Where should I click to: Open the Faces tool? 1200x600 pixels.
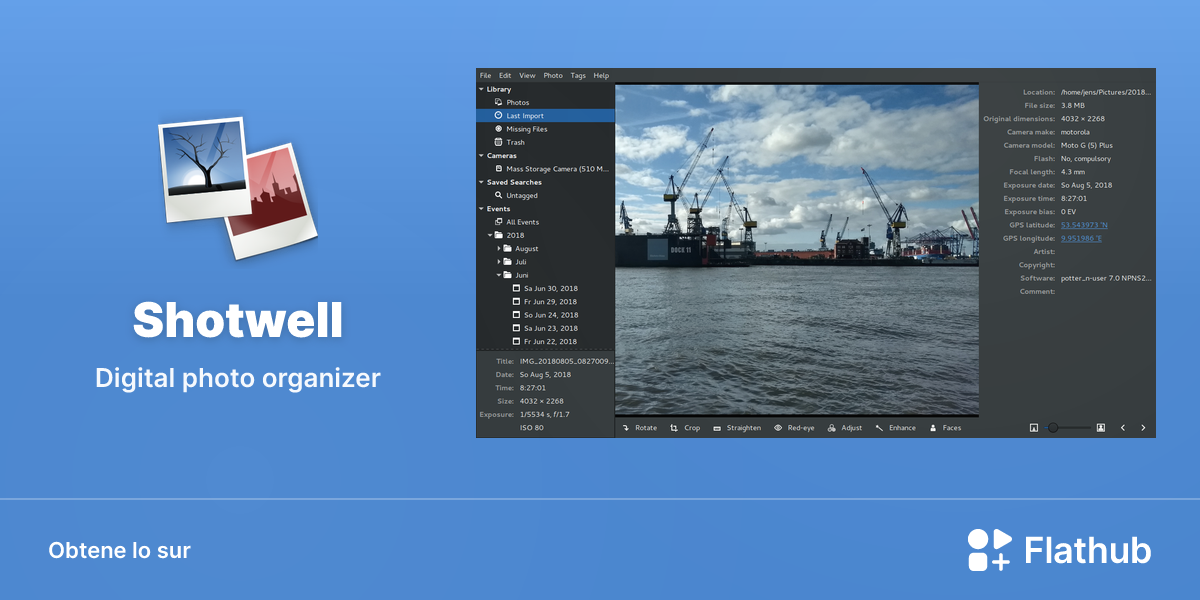pos(945,428)
